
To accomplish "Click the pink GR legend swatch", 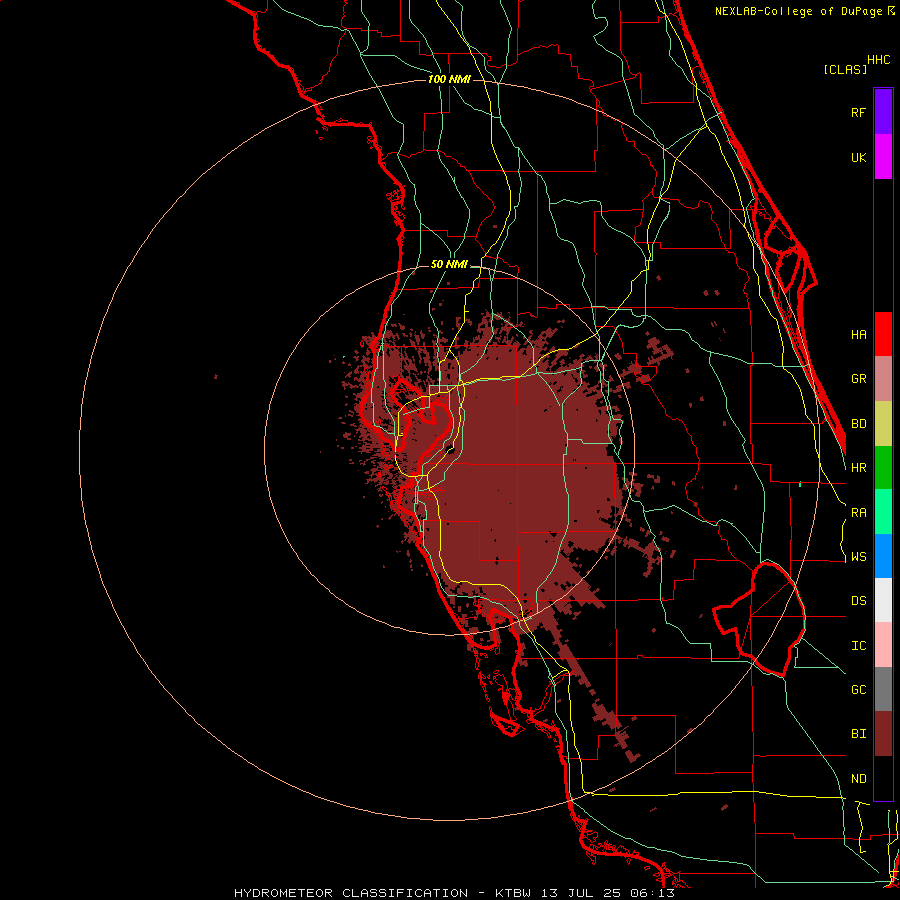I will pyautogui.click(x=883, y=378).
